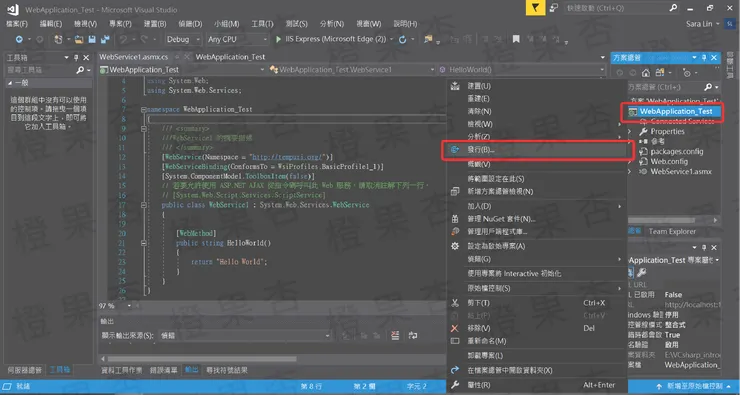Switch to the 錯誤清單 bottom tab
Screen dimensions: 740x395
click(164, 370)
